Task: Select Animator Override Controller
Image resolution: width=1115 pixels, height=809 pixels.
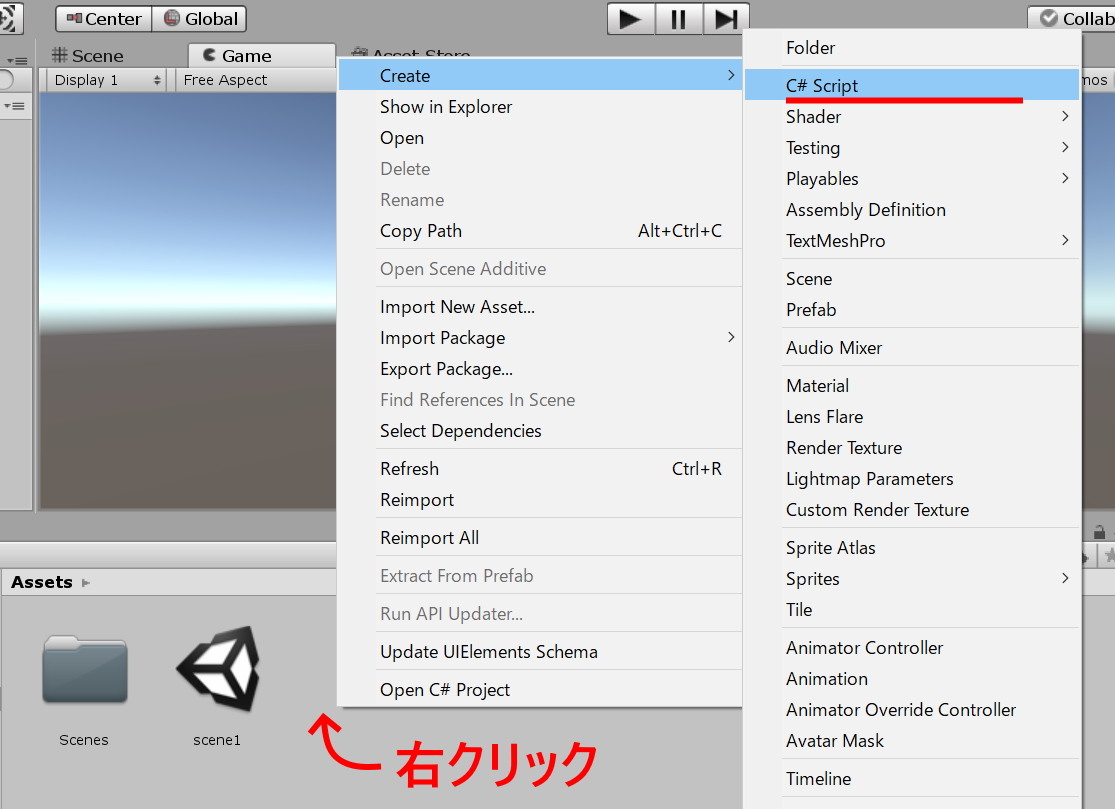Action: pos(912,710)
